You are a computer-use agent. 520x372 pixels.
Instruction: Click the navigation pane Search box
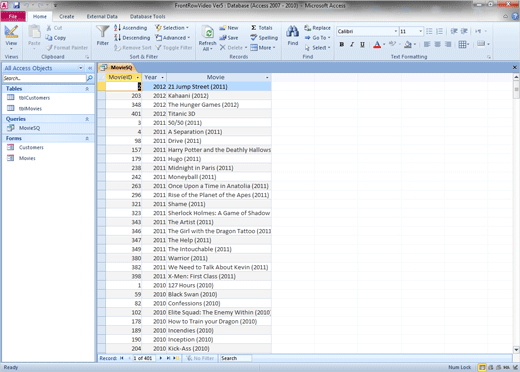(44, 78)
